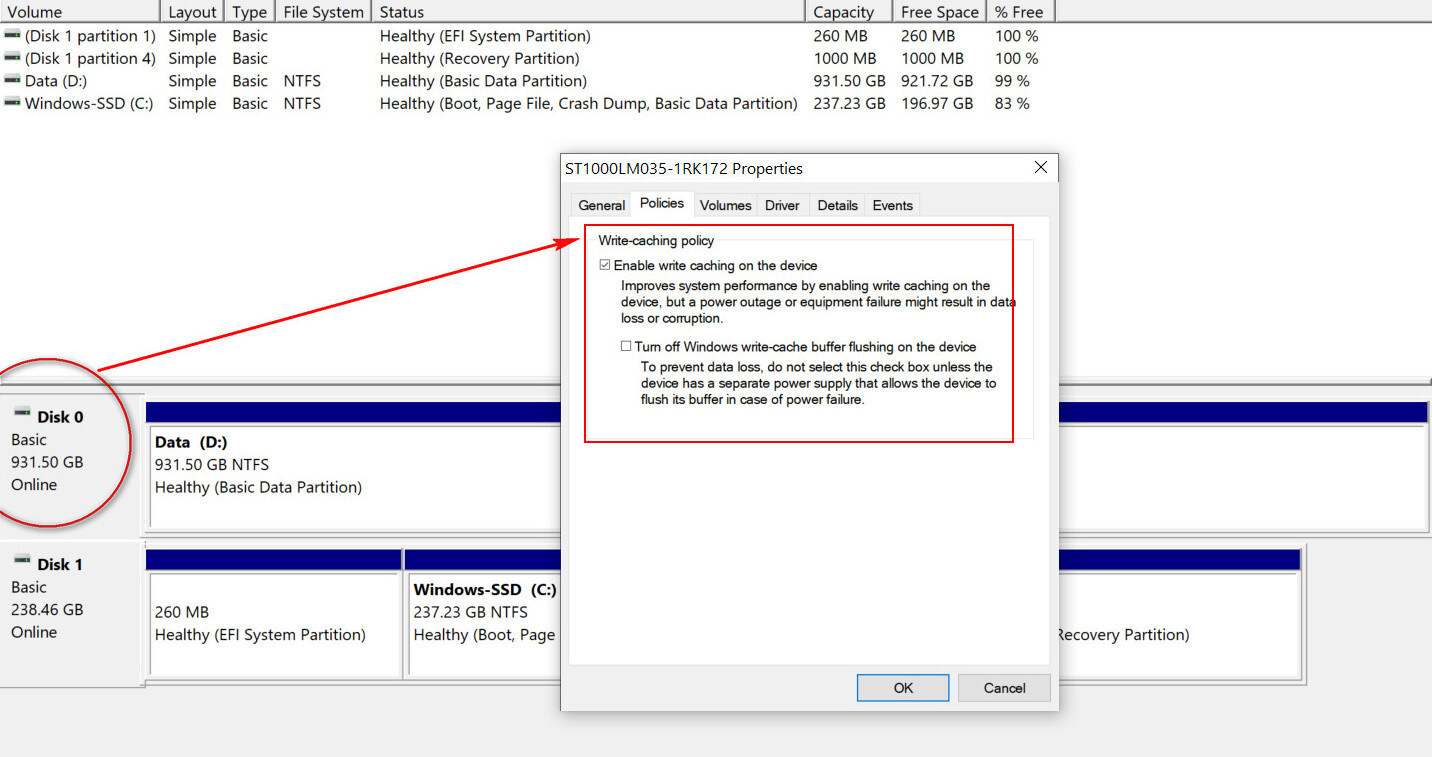Click the Windows-SSD (C:) volume drive icon
Viewport: 1432px width, 757px height.
12,103
